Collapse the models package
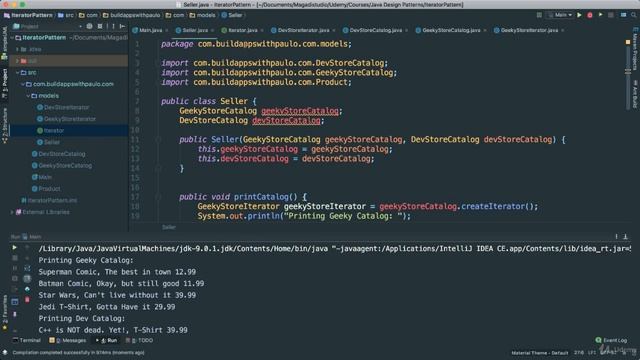The image size is (640, 360). pyautogui.click(x=28, y=96)
